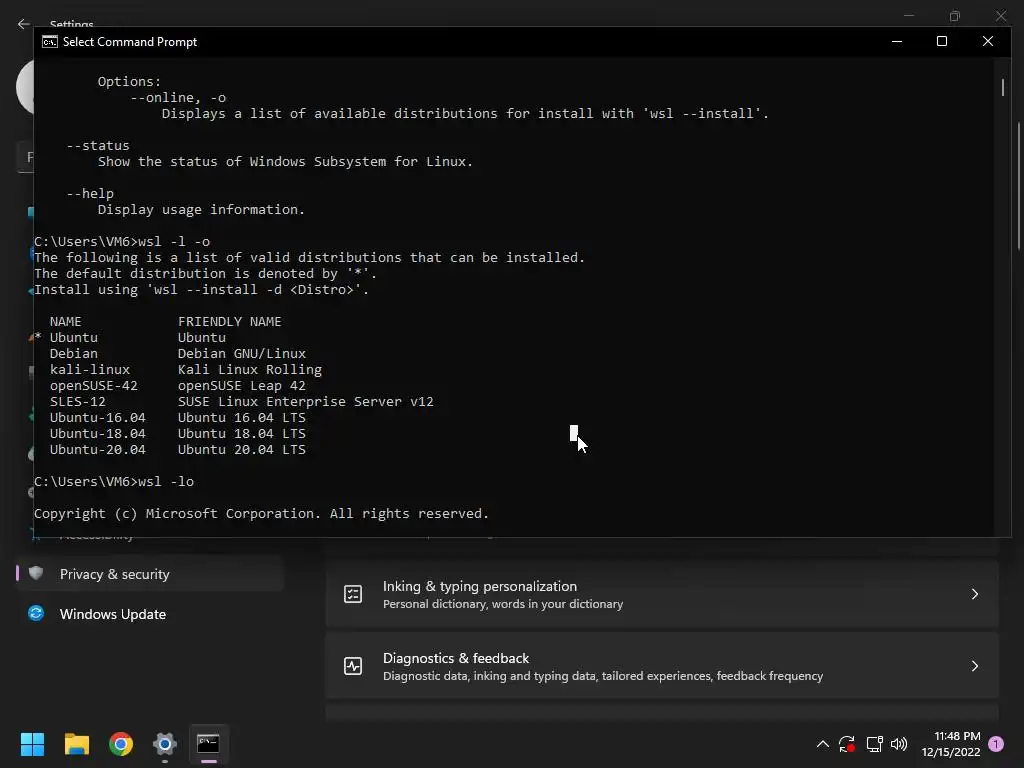
Task: Open the Windows Start menu
Action: (x=32, y=744)
